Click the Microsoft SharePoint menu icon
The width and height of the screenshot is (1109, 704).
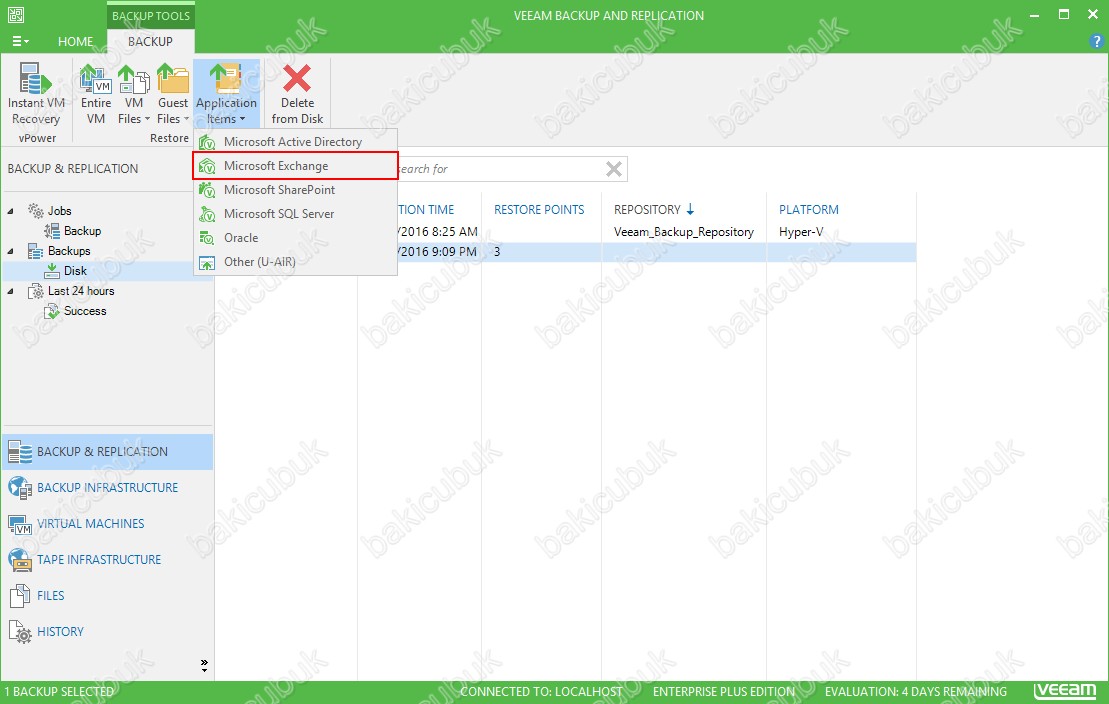207,190
